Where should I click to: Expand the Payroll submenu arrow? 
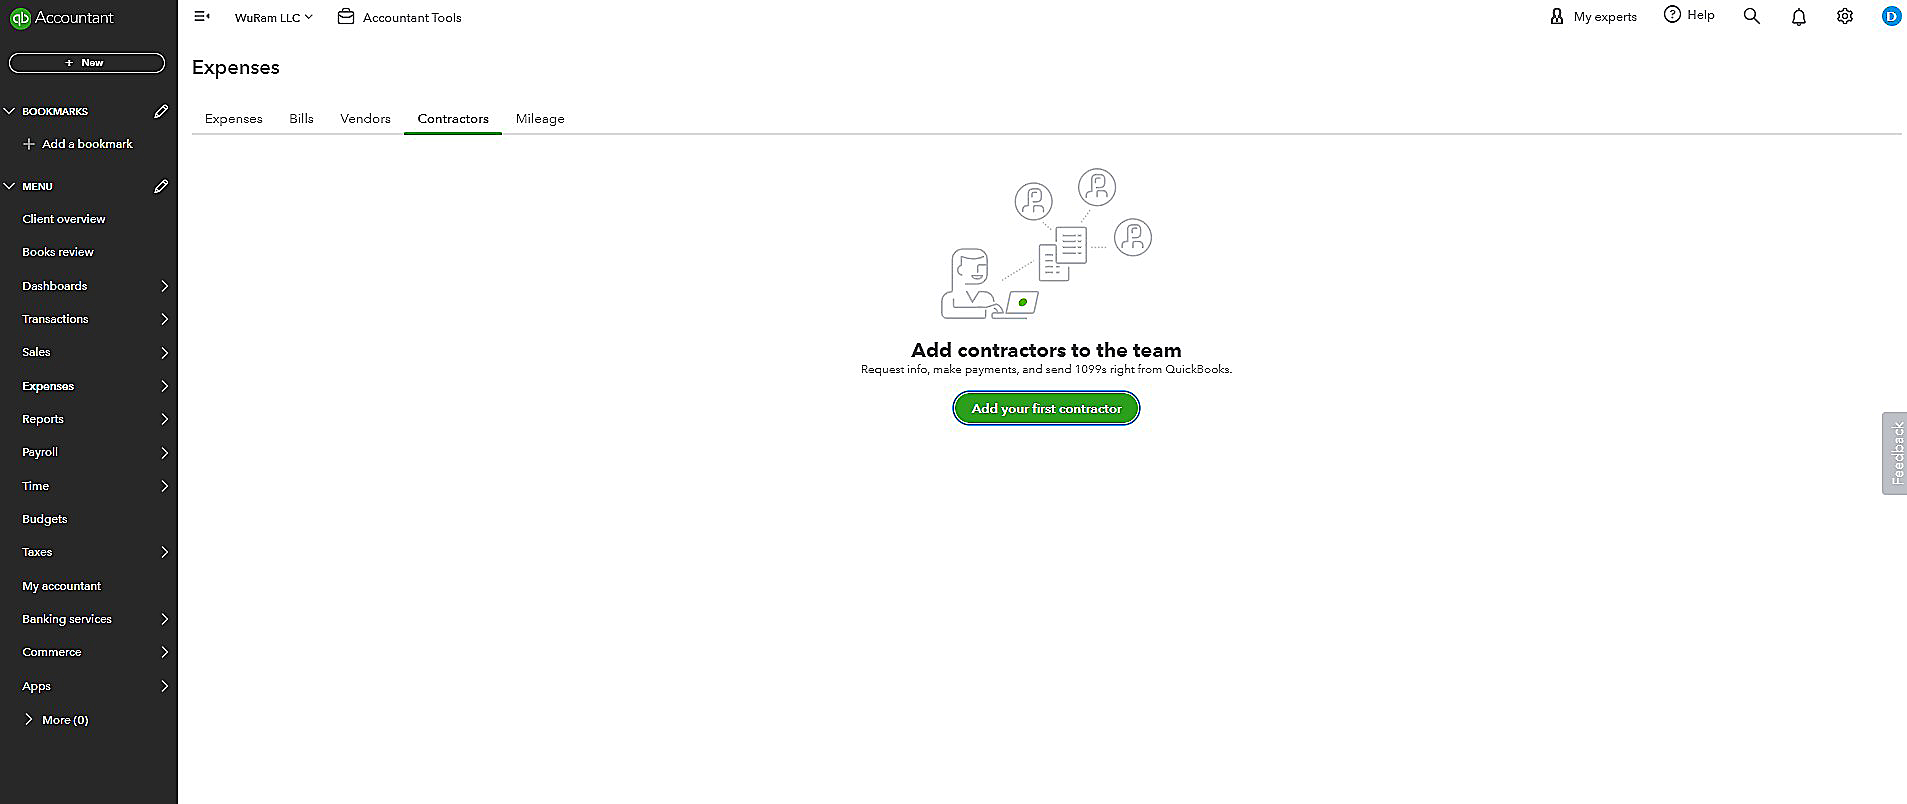(x=164, y=453)
